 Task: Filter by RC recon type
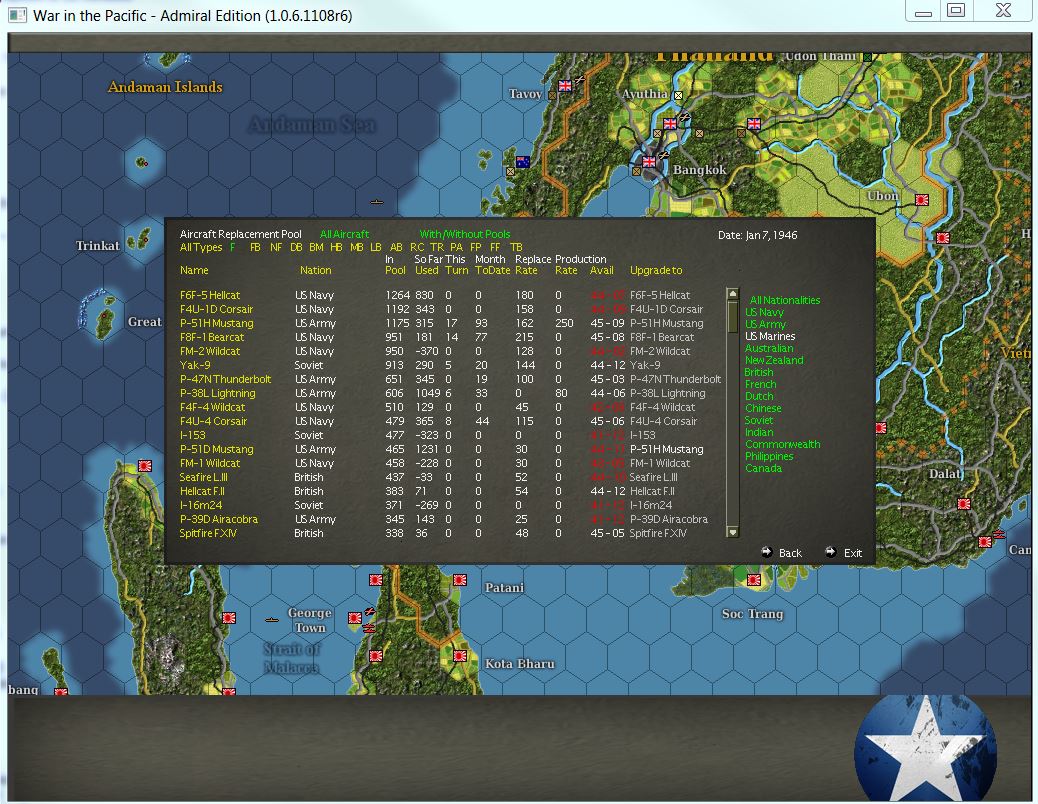coord(417,247)
